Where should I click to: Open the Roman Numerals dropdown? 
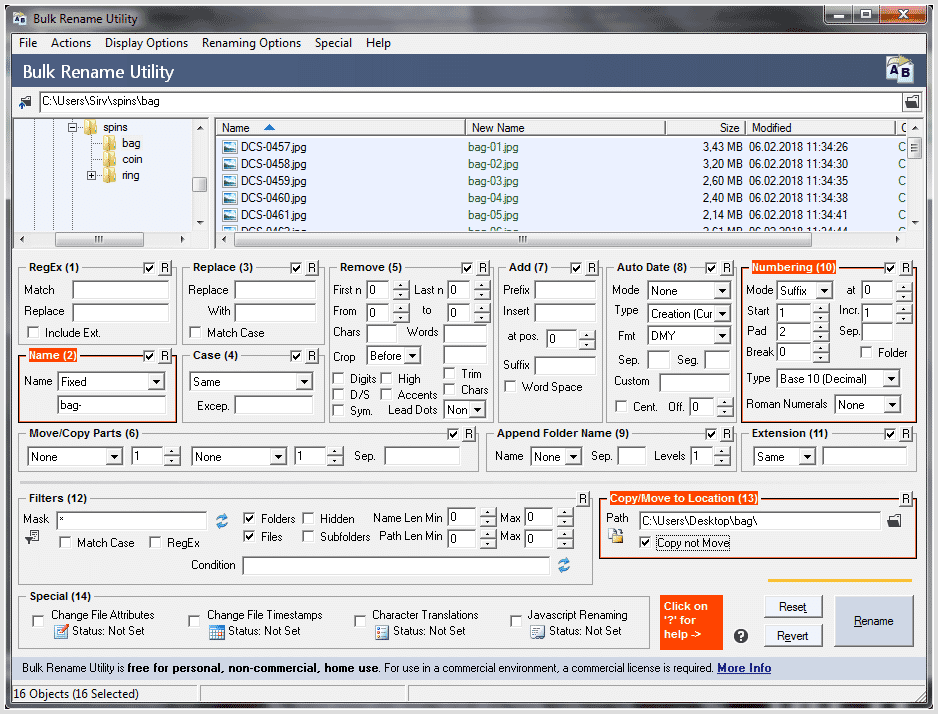pos(892,405)
